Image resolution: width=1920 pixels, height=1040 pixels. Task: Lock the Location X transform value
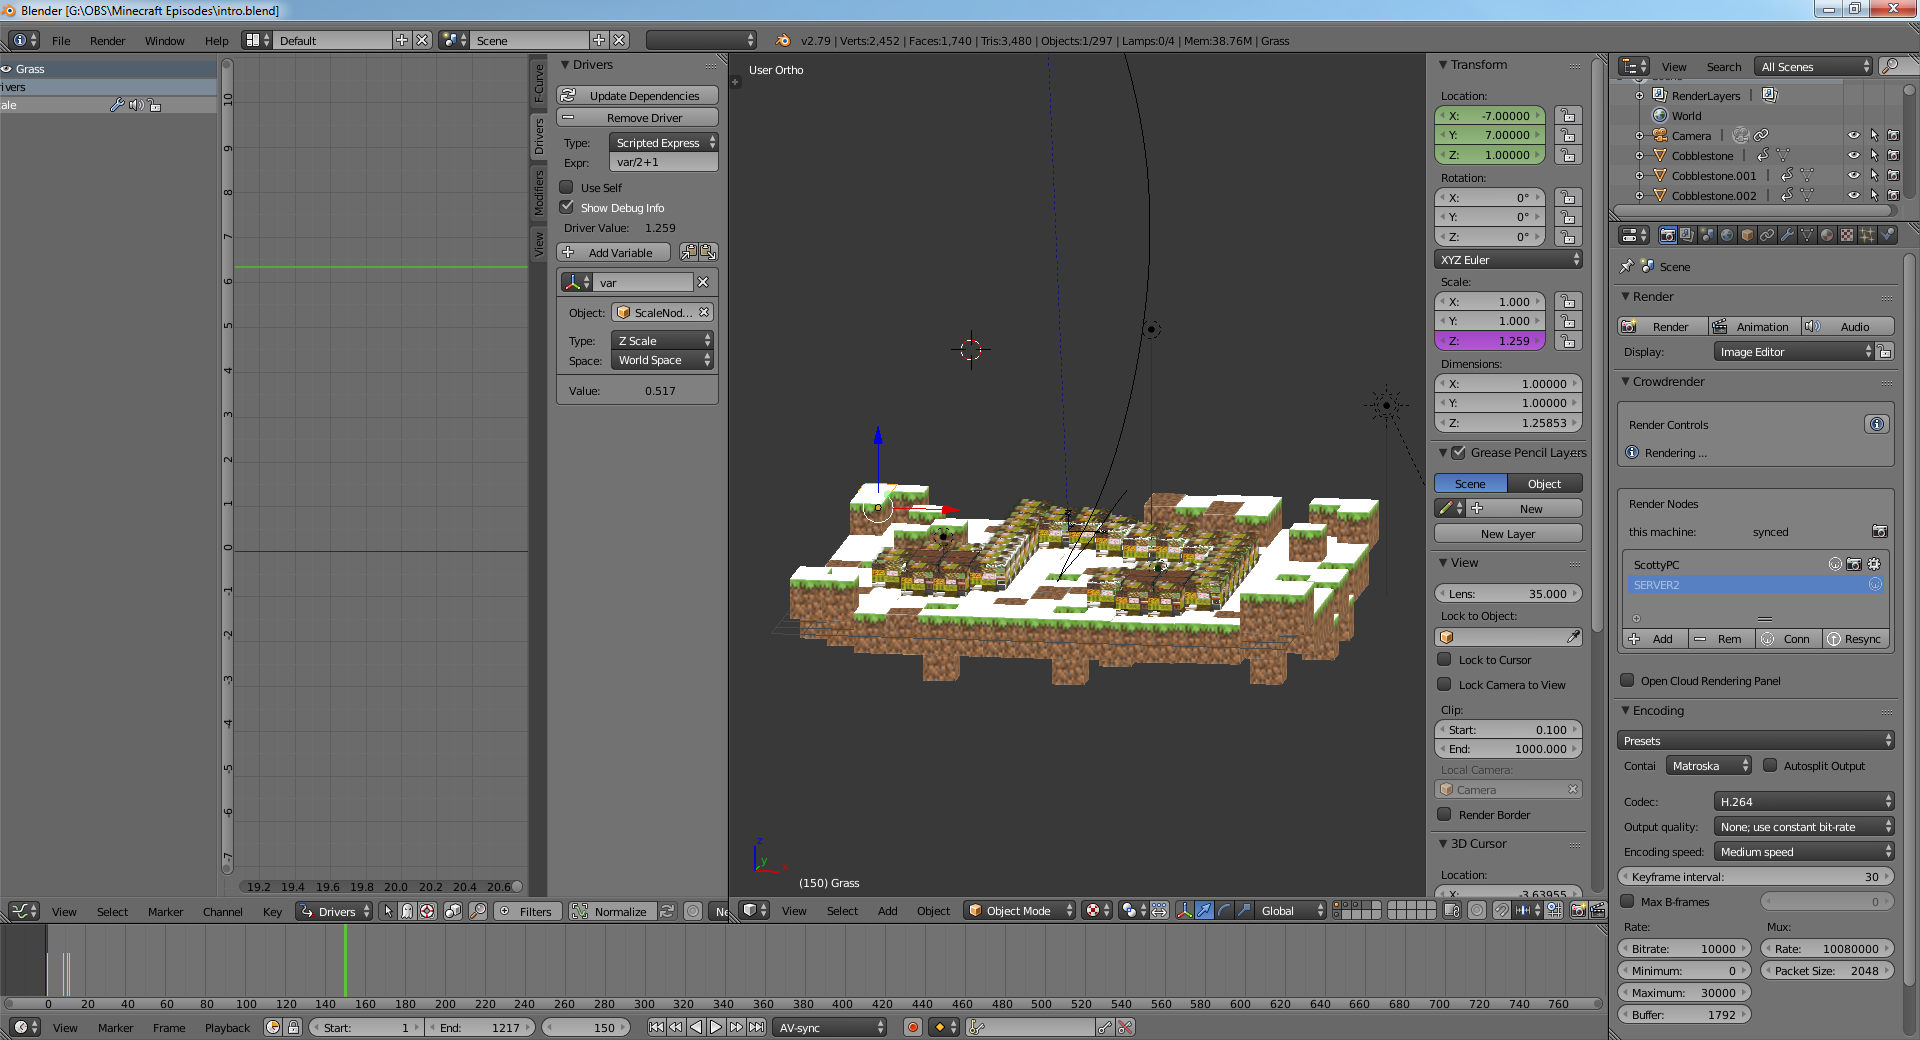[x=1568, y=116]
